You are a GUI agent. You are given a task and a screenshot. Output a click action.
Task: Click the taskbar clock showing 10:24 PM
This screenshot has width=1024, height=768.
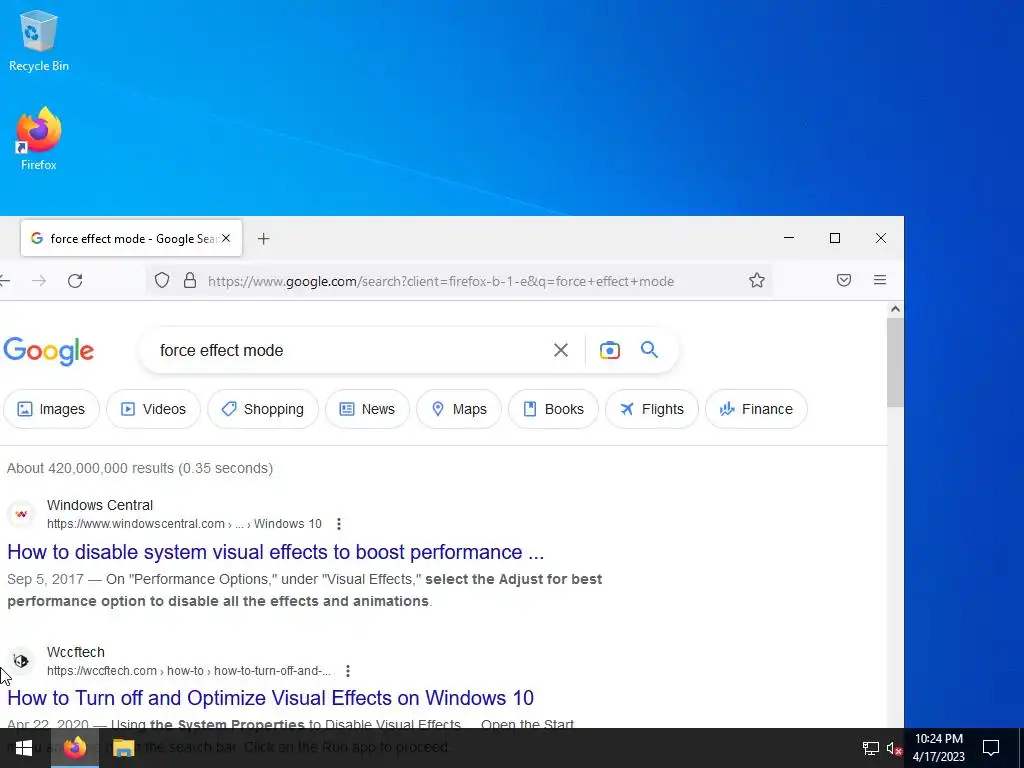point(938,748)
